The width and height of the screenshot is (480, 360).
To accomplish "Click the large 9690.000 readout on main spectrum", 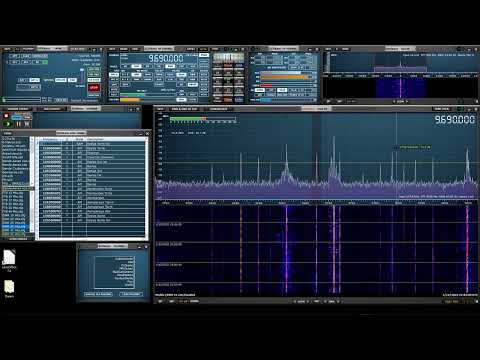I will (455, 120).
